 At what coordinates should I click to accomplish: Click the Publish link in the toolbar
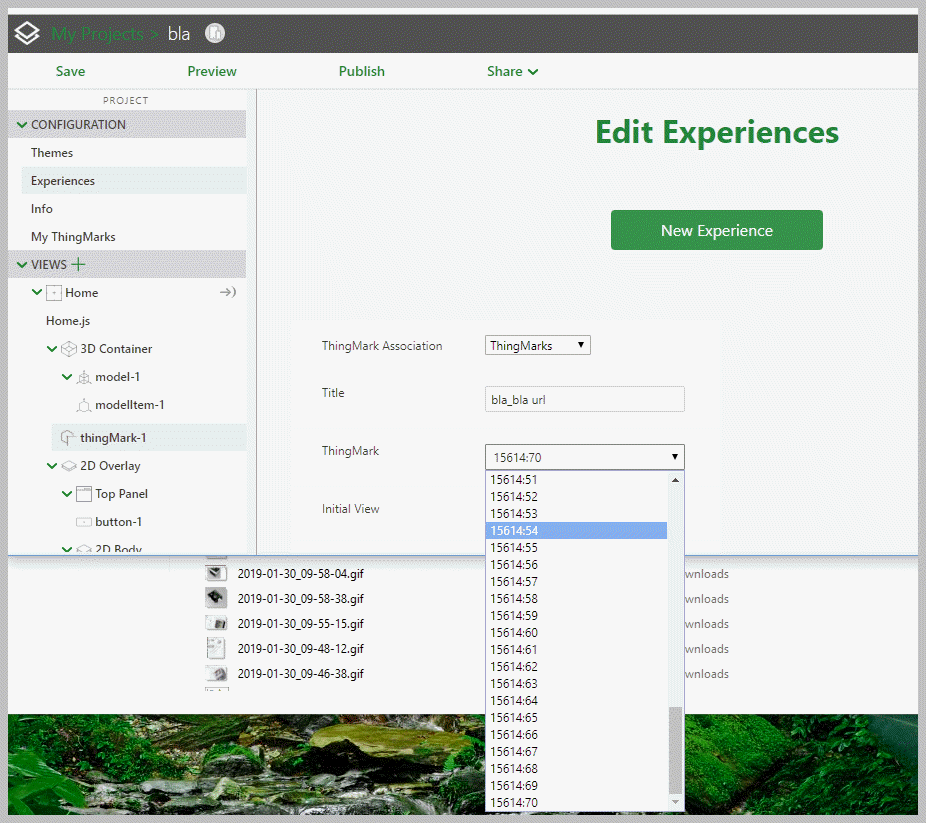(361, 71)
